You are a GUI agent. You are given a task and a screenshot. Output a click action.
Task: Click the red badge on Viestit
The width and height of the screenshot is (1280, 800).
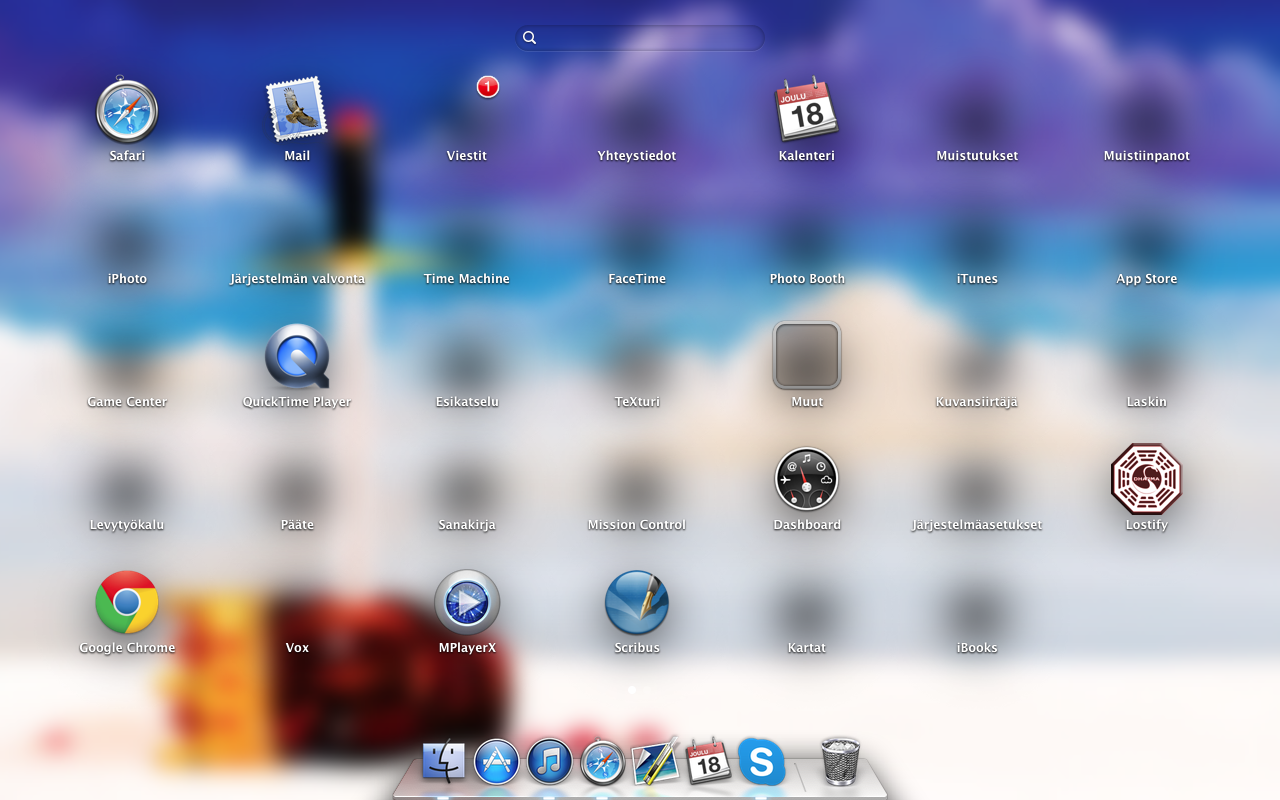tap(487, 87)
